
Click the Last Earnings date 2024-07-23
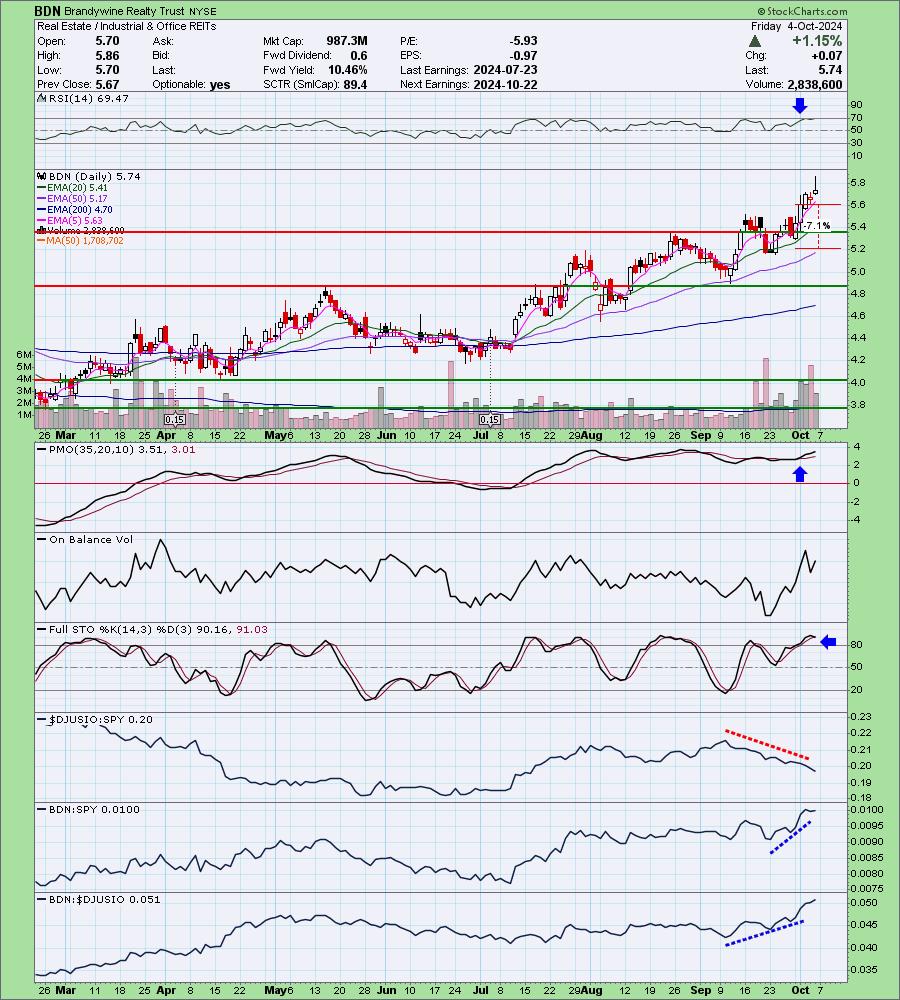505,70
